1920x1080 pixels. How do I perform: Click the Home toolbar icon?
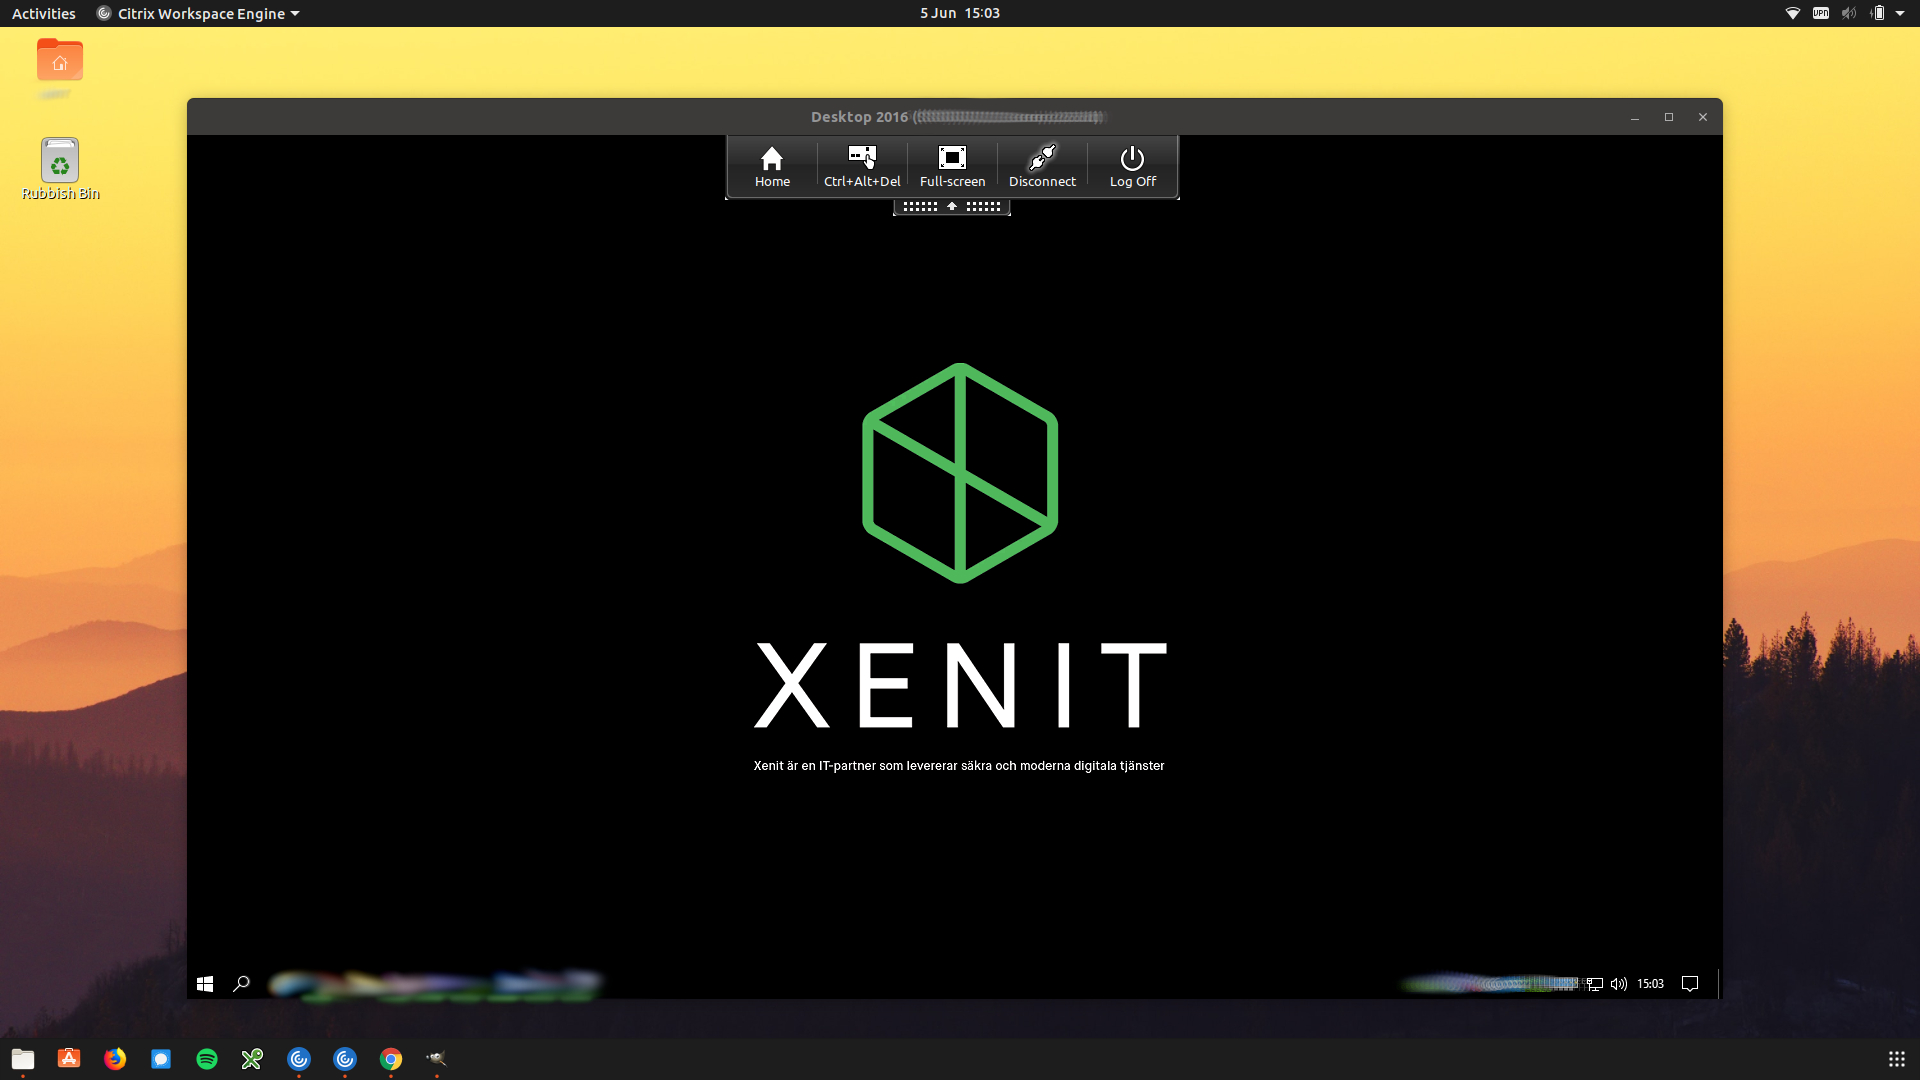(x=772, y=166)
